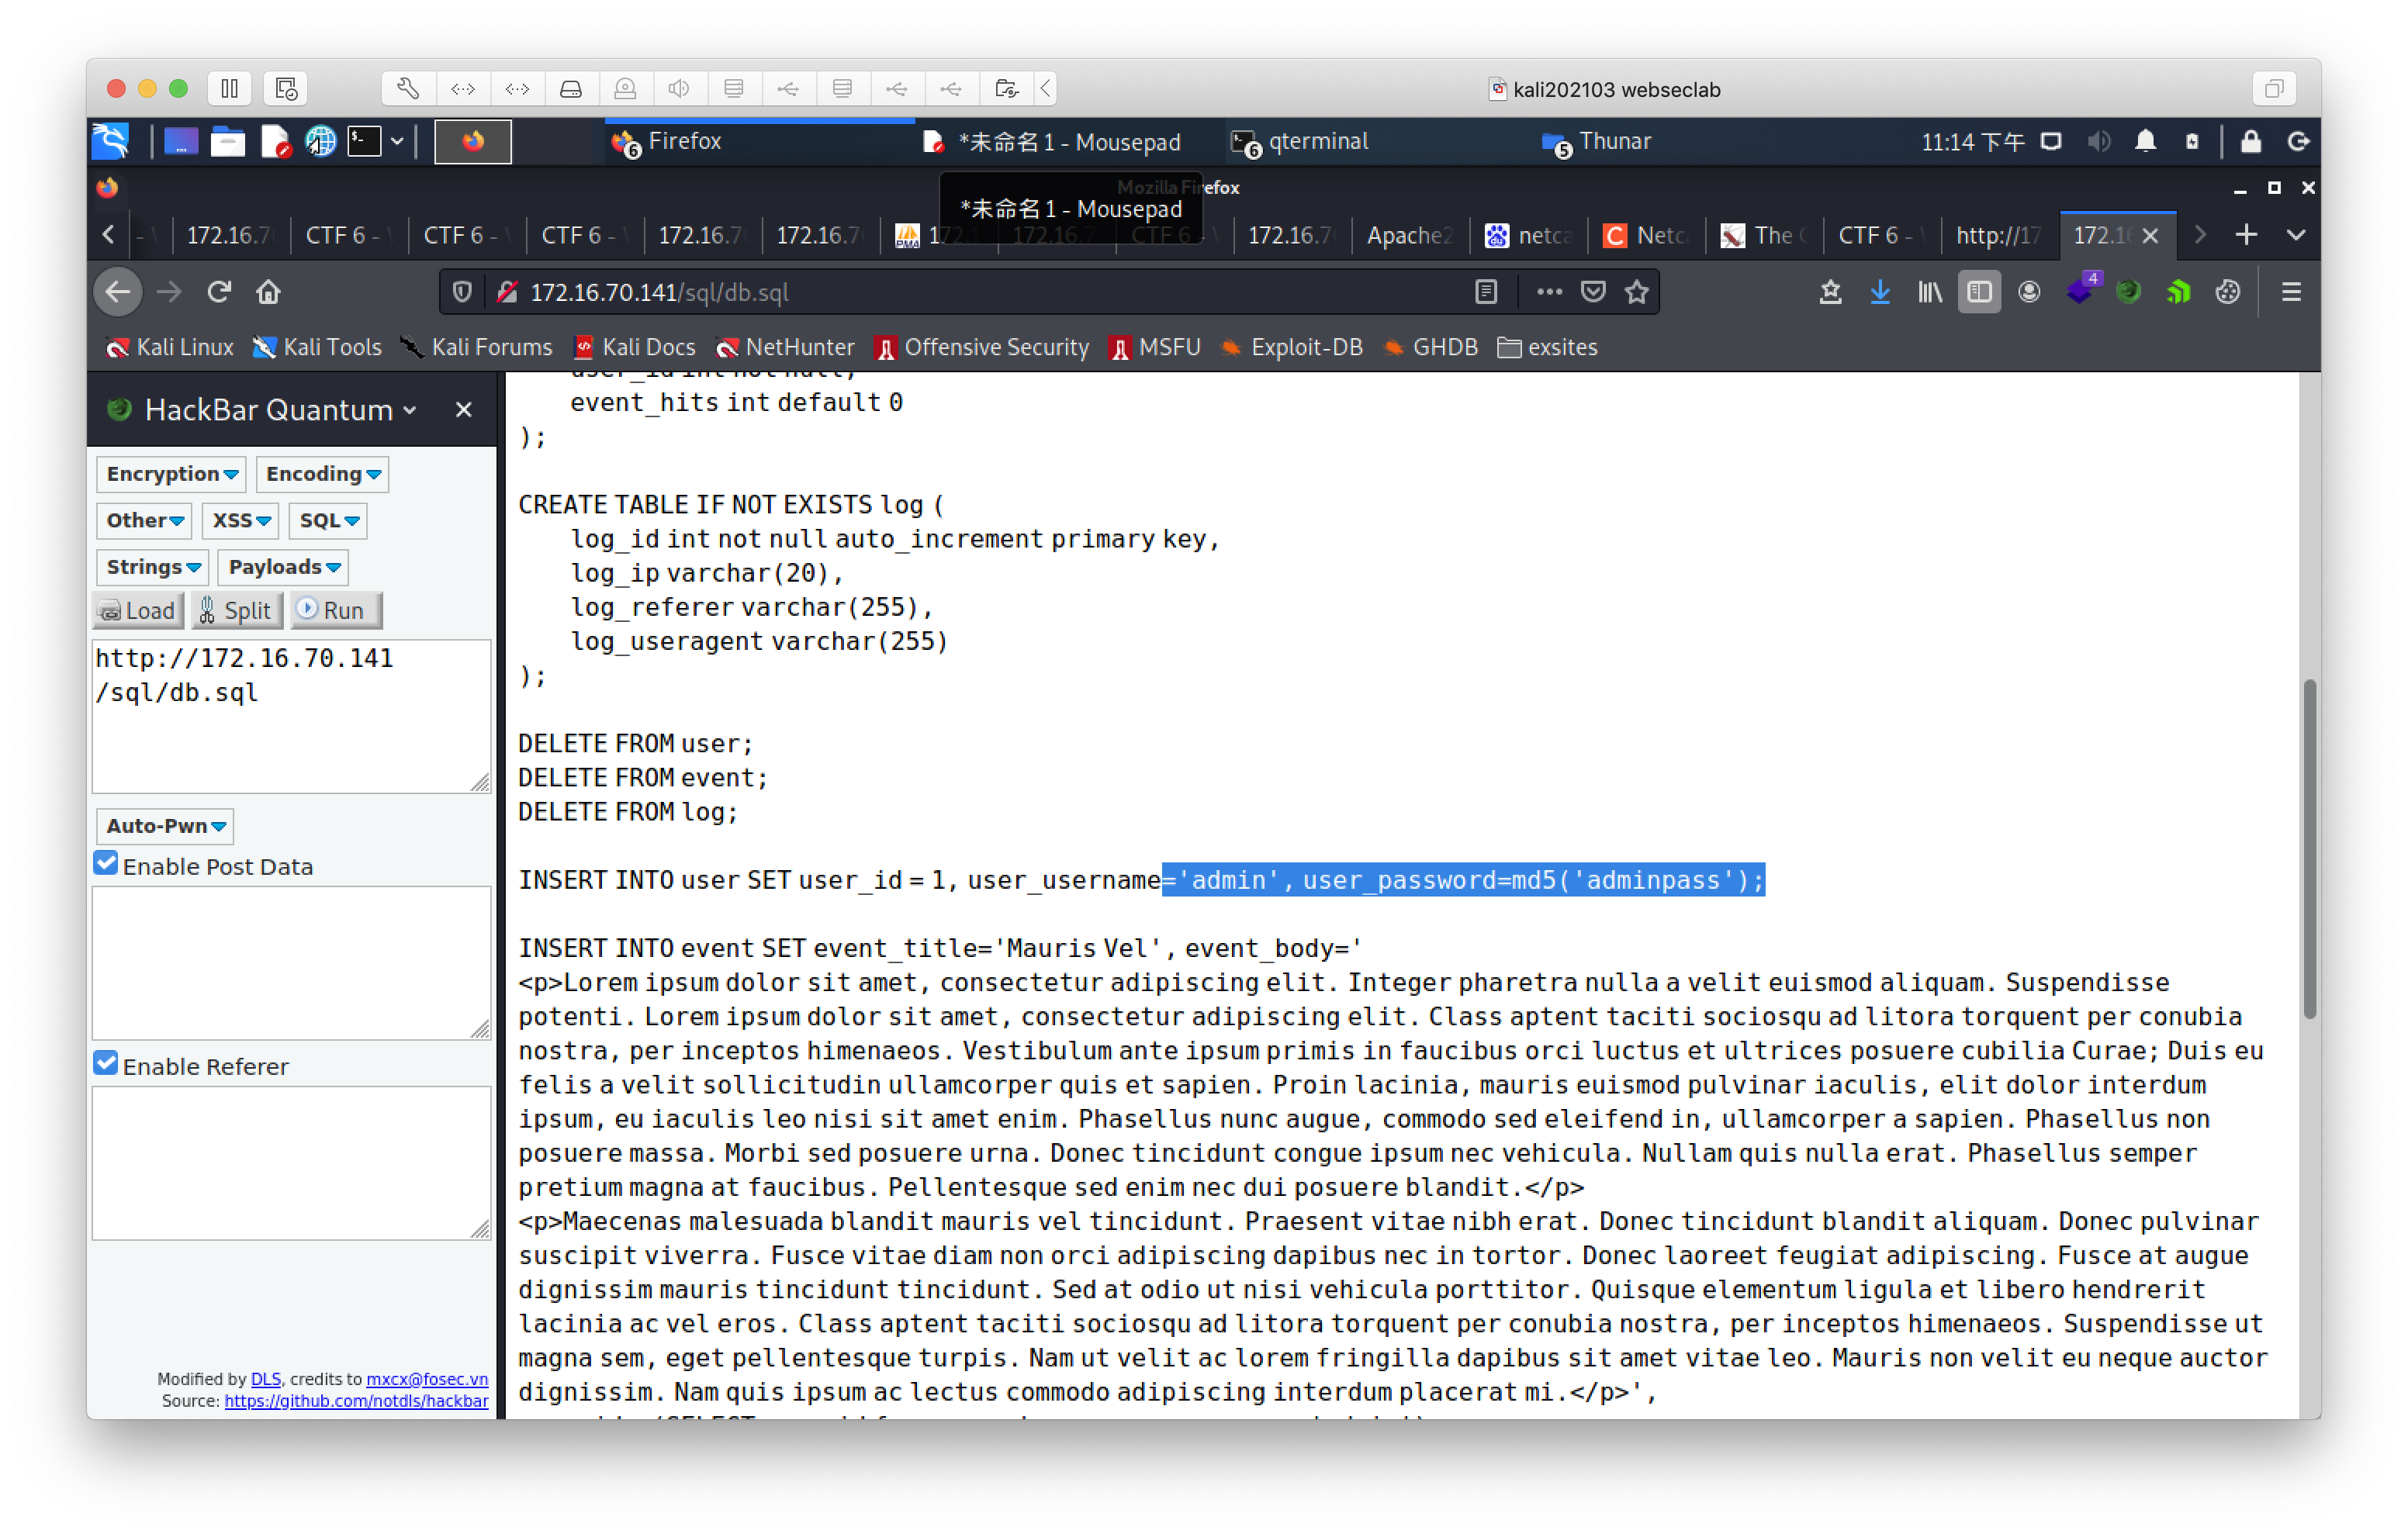Toggle the sidebar icon in Firefox toolbar
The image size is (2408, 1534).
1979,292
